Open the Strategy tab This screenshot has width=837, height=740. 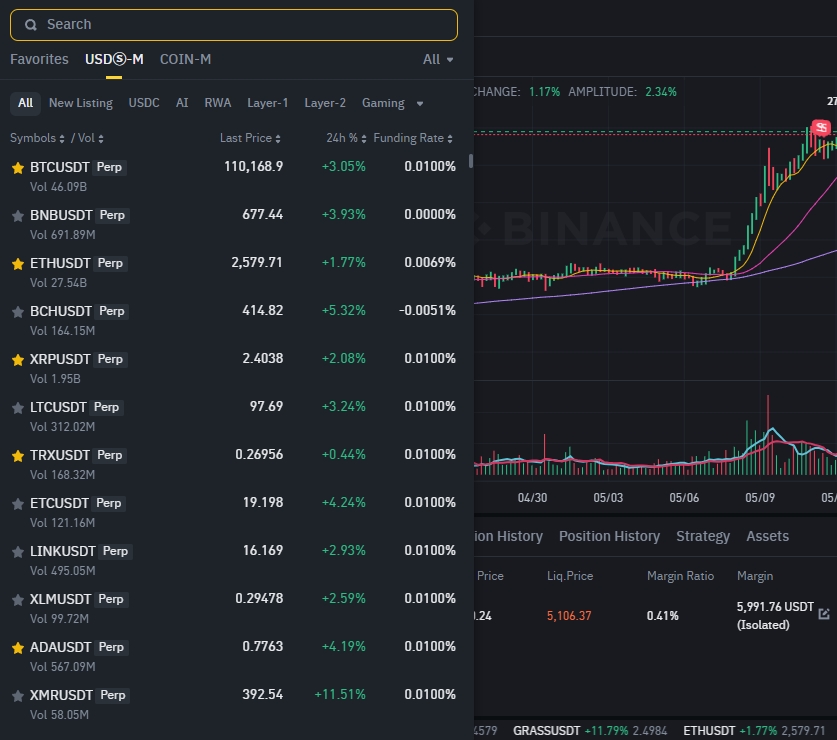702,536
